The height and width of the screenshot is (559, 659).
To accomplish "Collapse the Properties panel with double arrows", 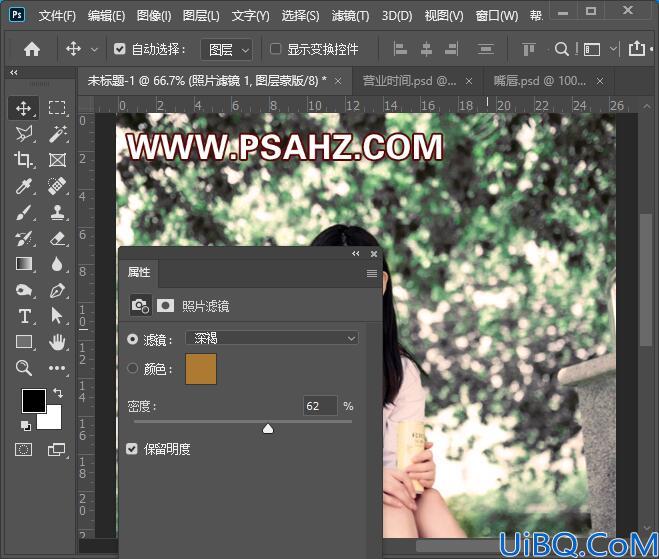I will pos(356,253).
